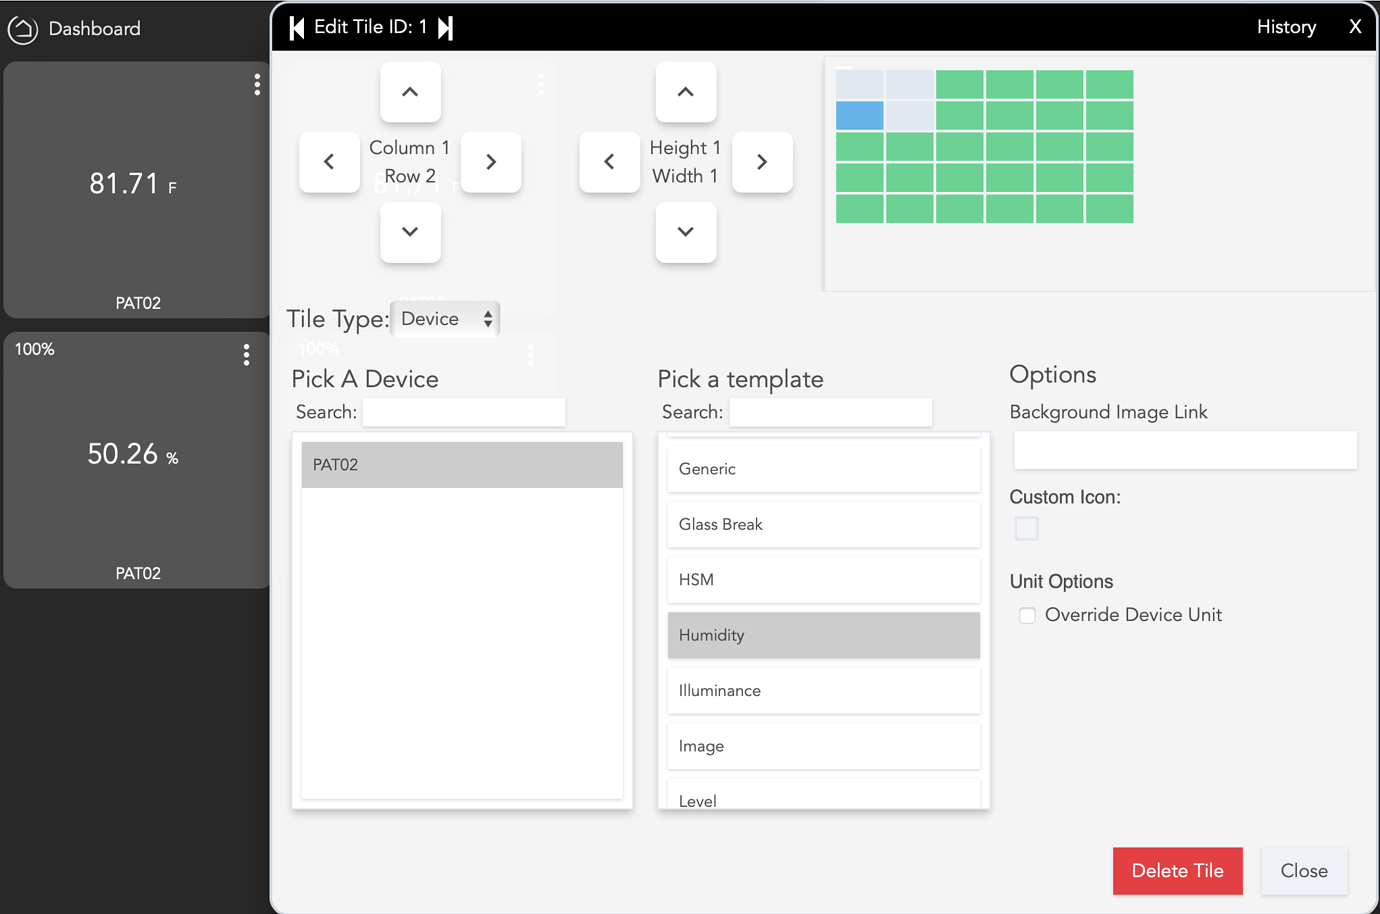1380x914 pixels.
Task: Open the History view
Action: [x=1286, y=27]
